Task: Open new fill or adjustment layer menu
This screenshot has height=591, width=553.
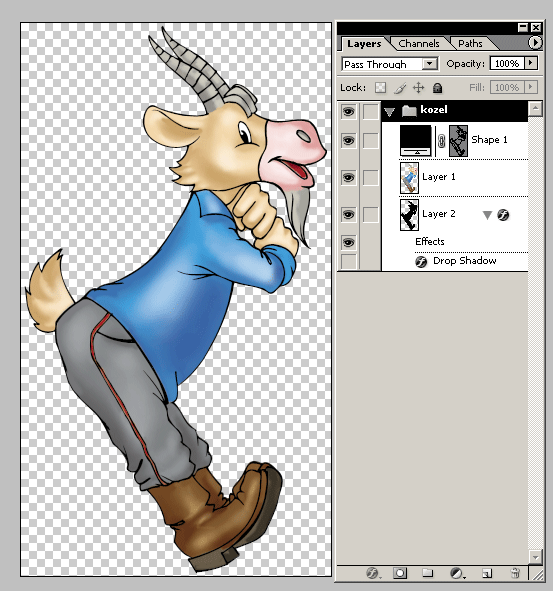Action: tap(457, 573)
